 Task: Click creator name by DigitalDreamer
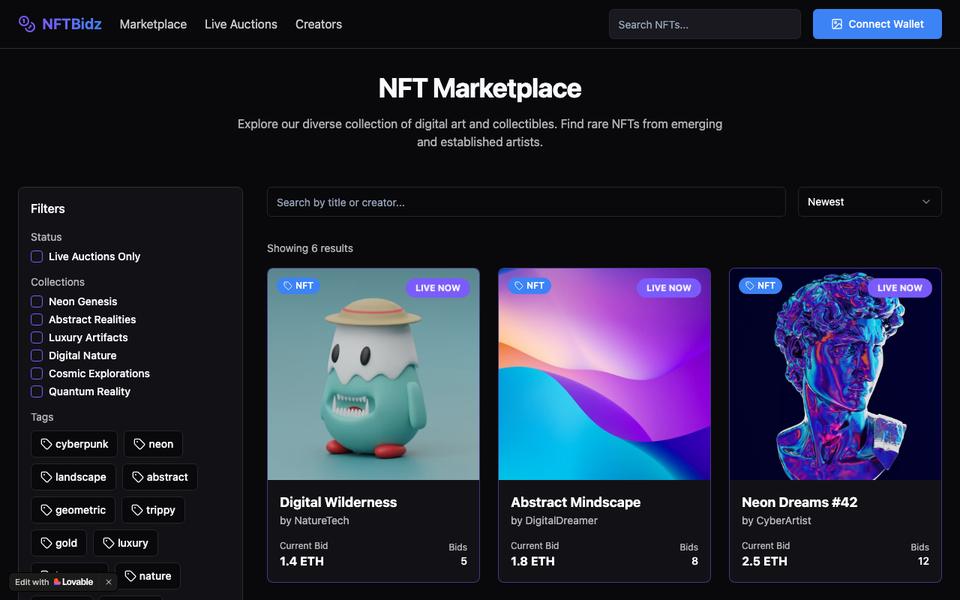click(554, 520)
